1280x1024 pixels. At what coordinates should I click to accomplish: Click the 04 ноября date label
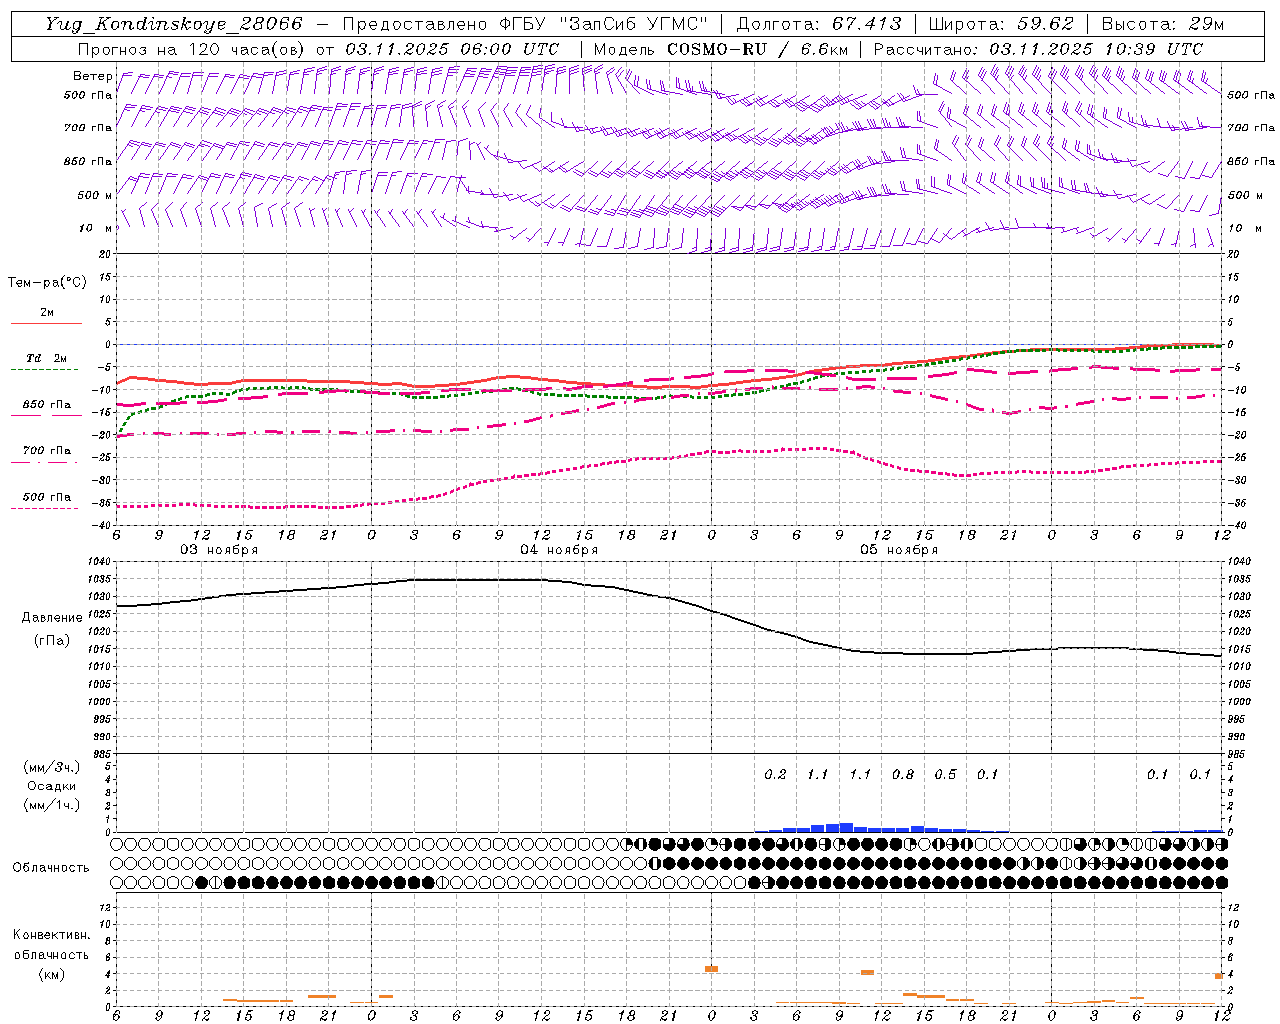[559, 550]
